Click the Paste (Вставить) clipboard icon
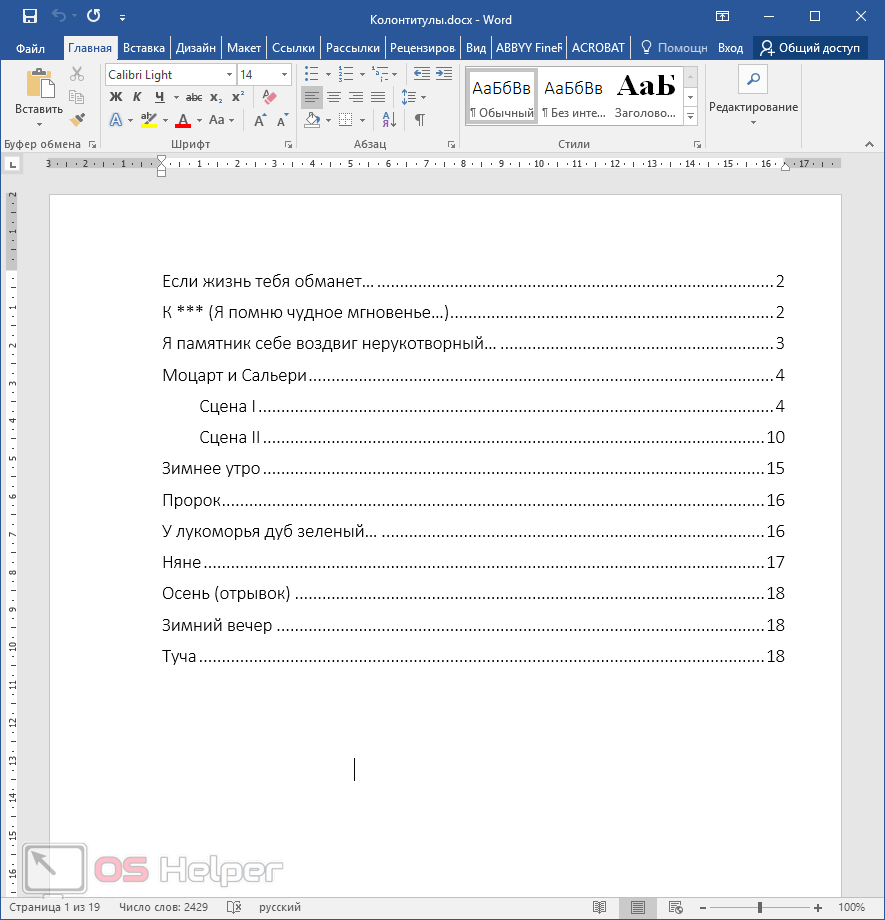The width and height of the screenshot is (885, 920). [39, 83]
